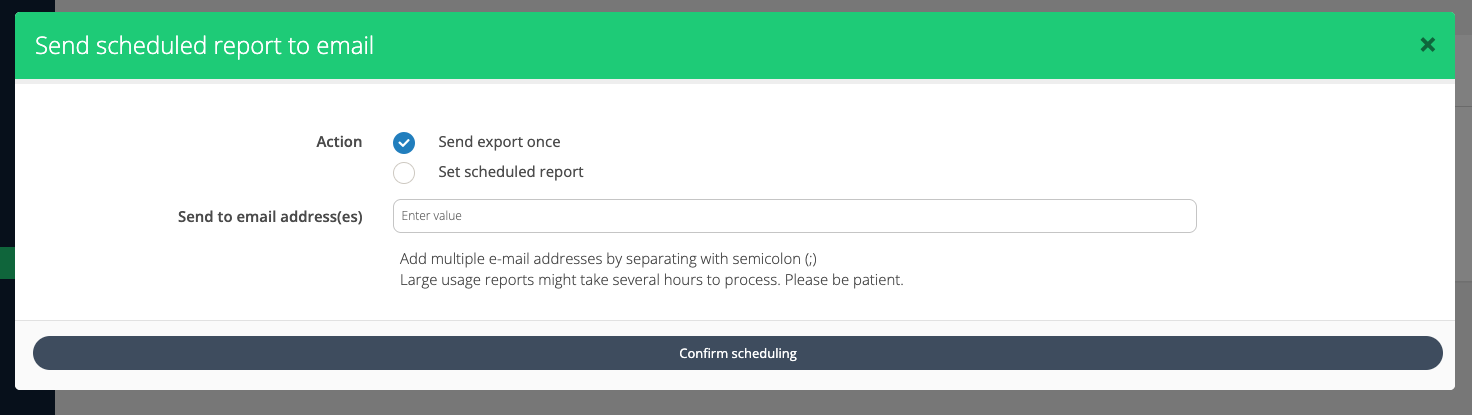Click the "Send to email address(es)" label
1472x415 pixels.
pyautogui.click(x=269, y=216)
